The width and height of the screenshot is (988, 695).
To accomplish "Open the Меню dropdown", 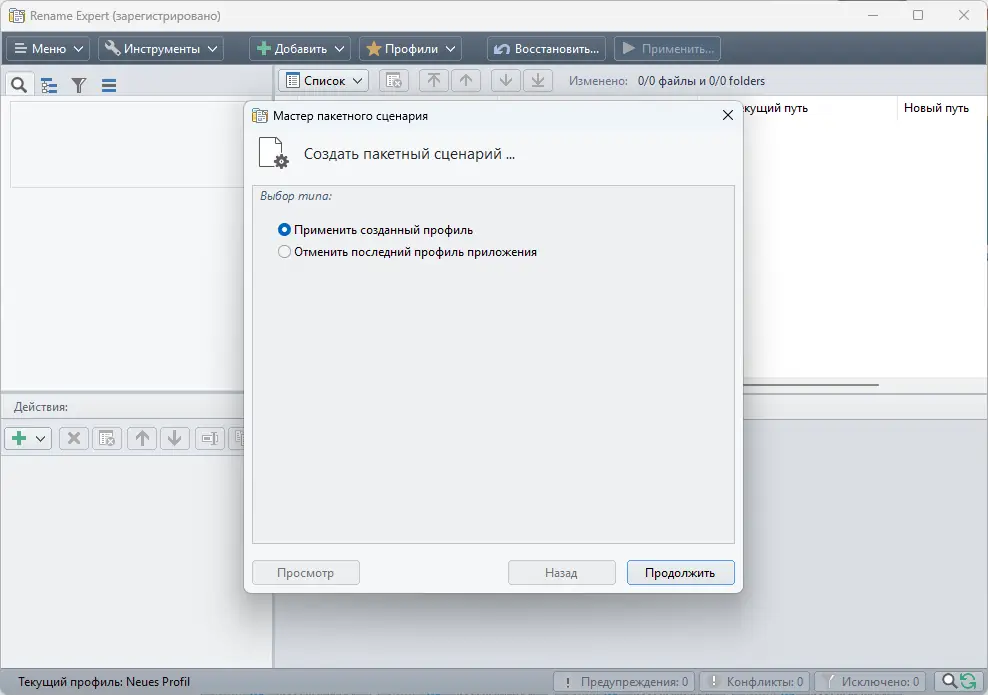I will (x=48, y=49).
